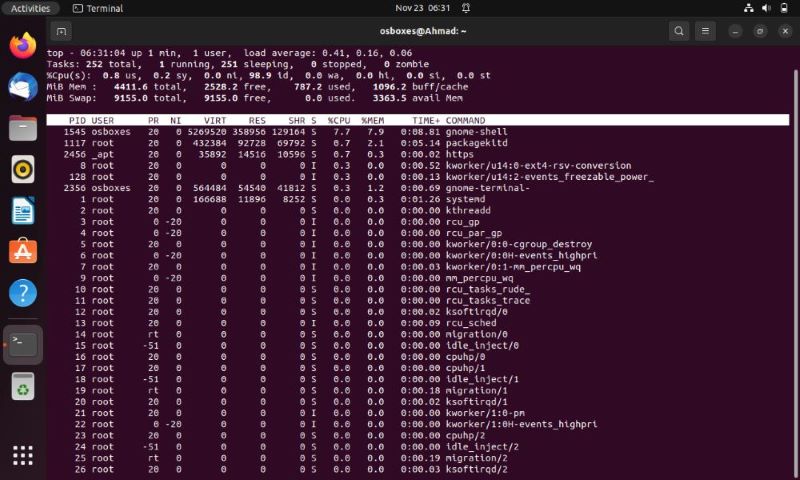The width and height of the screenshot is (800, 480).
Task: Select the kworker/1:0-pm process name
Action: (485, 413)
